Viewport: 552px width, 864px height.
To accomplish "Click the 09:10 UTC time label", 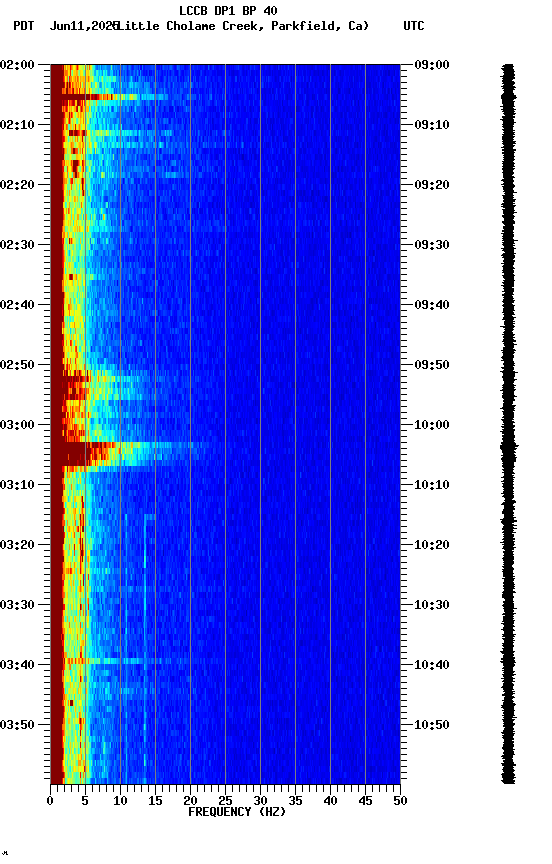I will tap(432, 125).
